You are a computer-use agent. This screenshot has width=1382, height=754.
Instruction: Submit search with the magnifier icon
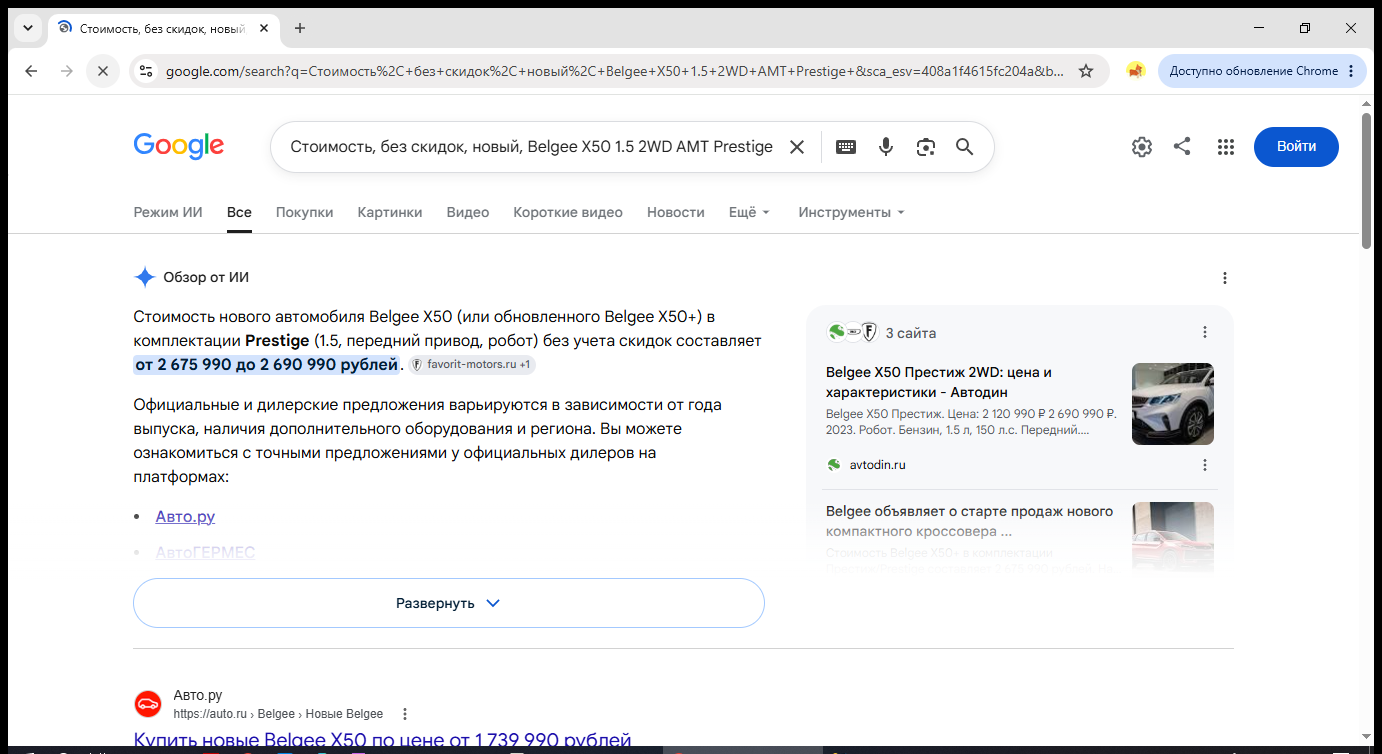click(964, 147)
